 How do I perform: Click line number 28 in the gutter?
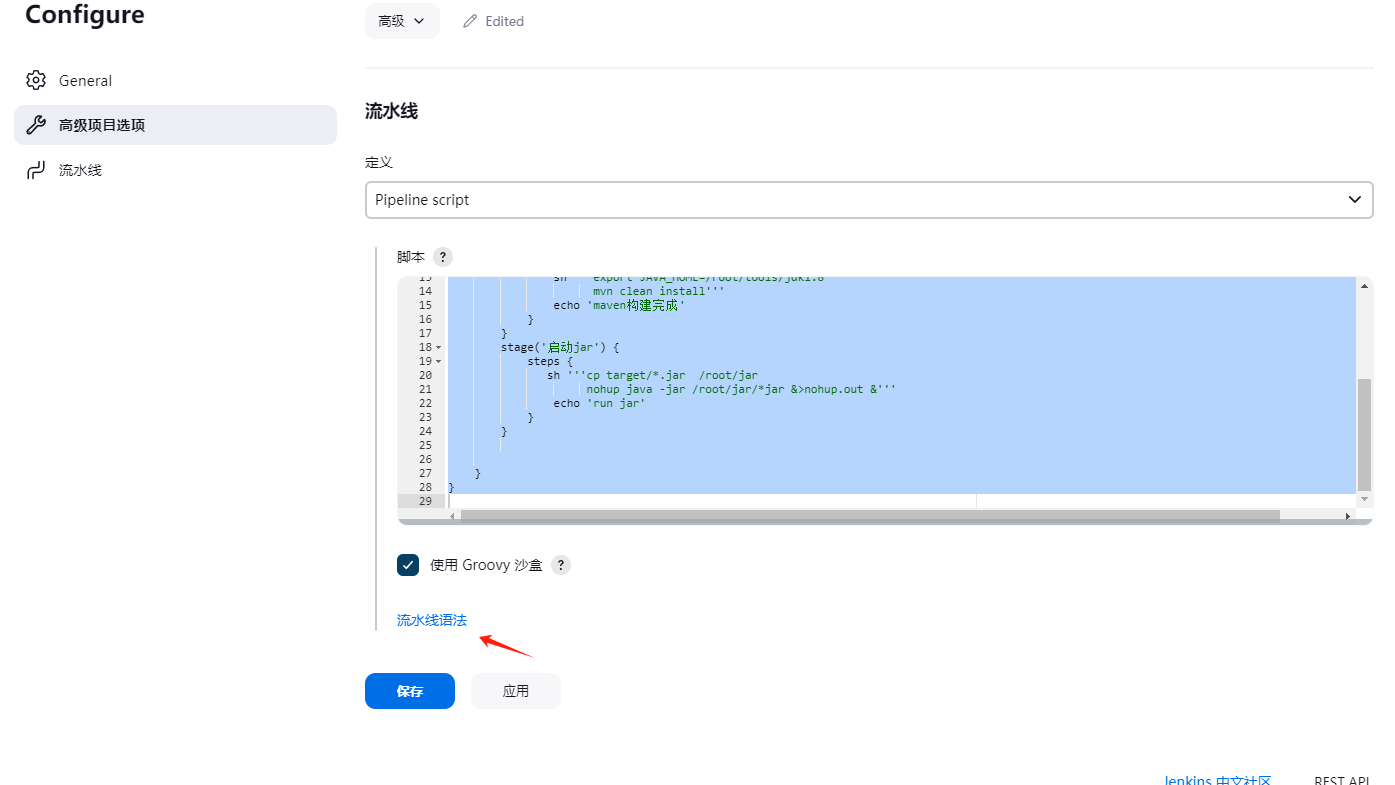coord(425,487)
